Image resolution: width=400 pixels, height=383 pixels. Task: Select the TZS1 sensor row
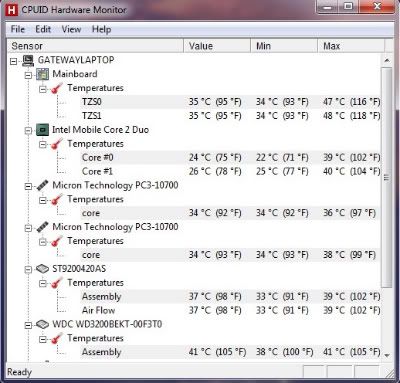point(231,116)
